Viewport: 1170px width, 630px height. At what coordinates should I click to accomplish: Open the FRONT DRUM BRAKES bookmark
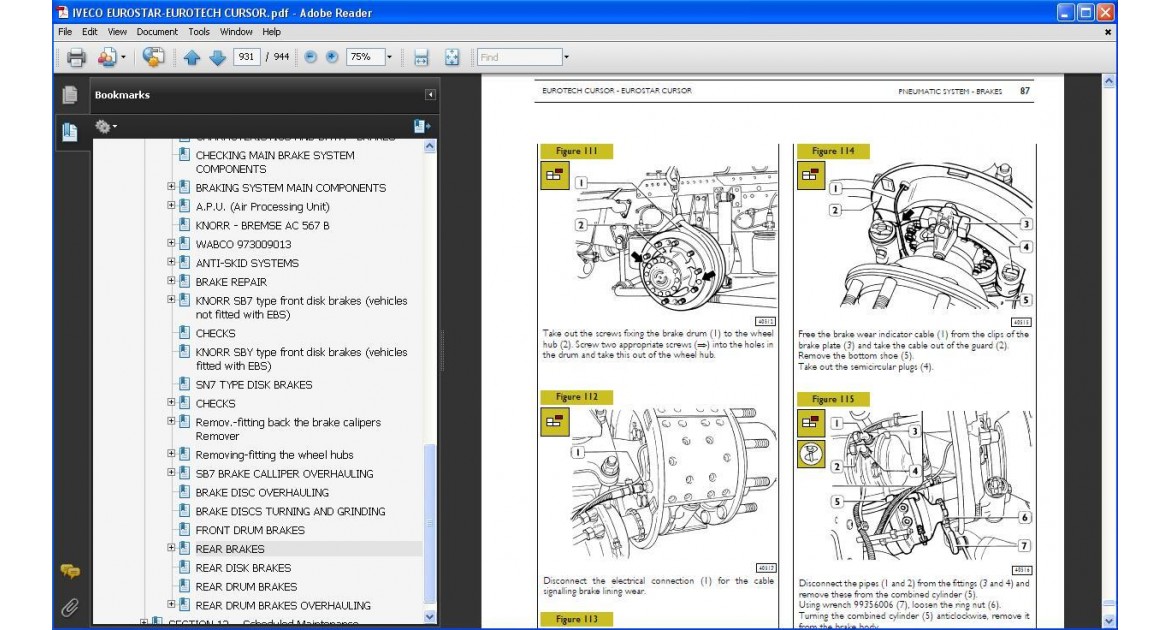250,530
